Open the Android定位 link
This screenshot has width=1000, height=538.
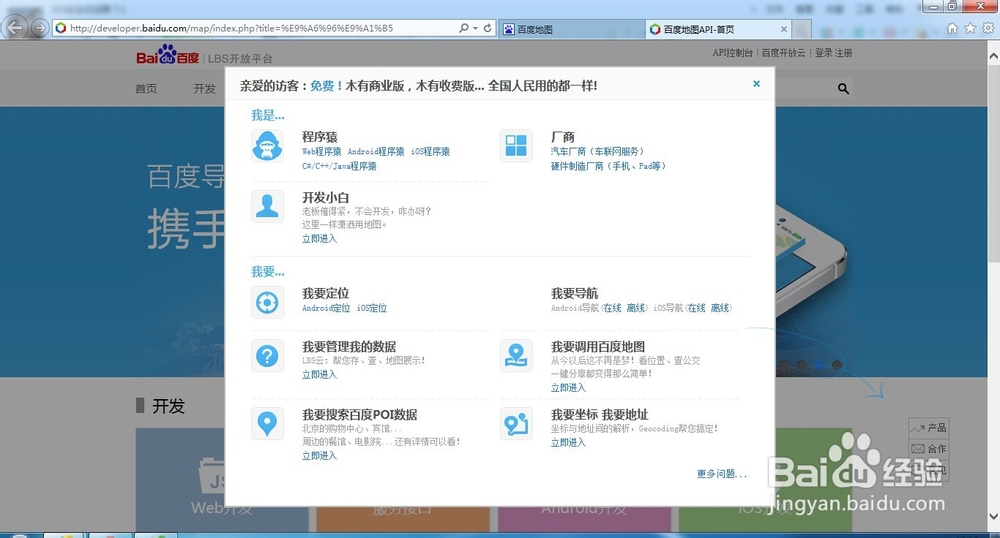[x=326, y=308]
